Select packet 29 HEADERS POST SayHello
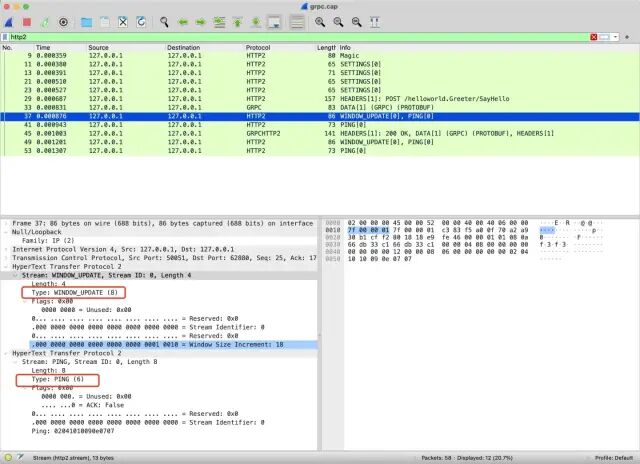This screenshot has height=464, width=640. pos(320,99)
